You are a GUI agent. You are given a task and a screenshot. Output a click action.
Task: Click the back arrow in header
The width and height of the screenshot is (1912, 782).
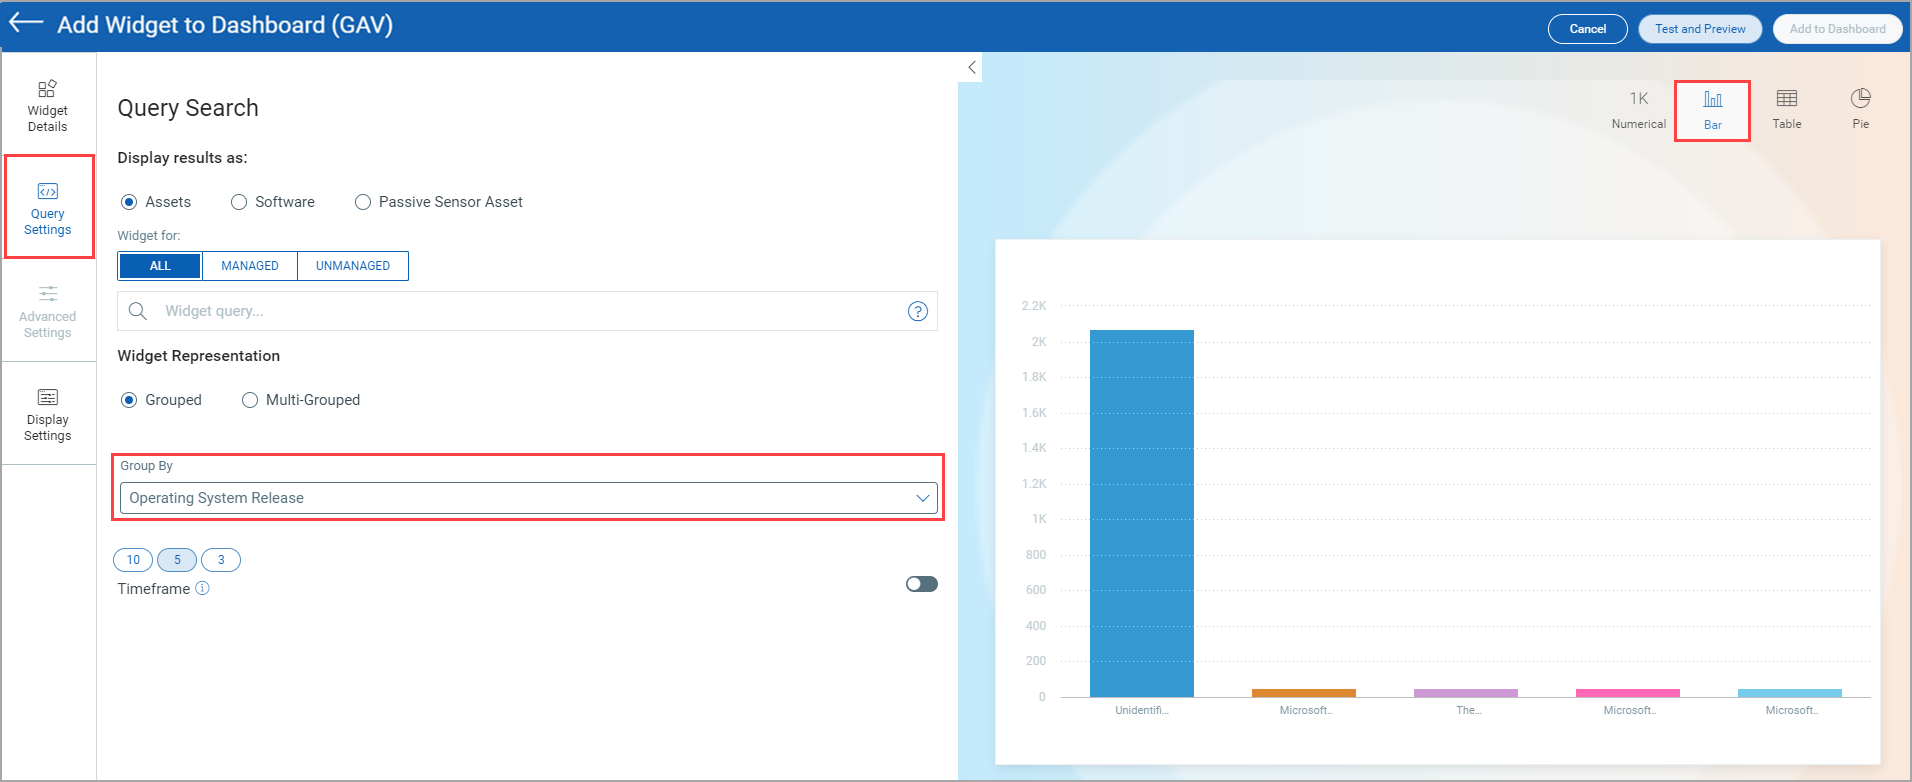coord(26,23)
